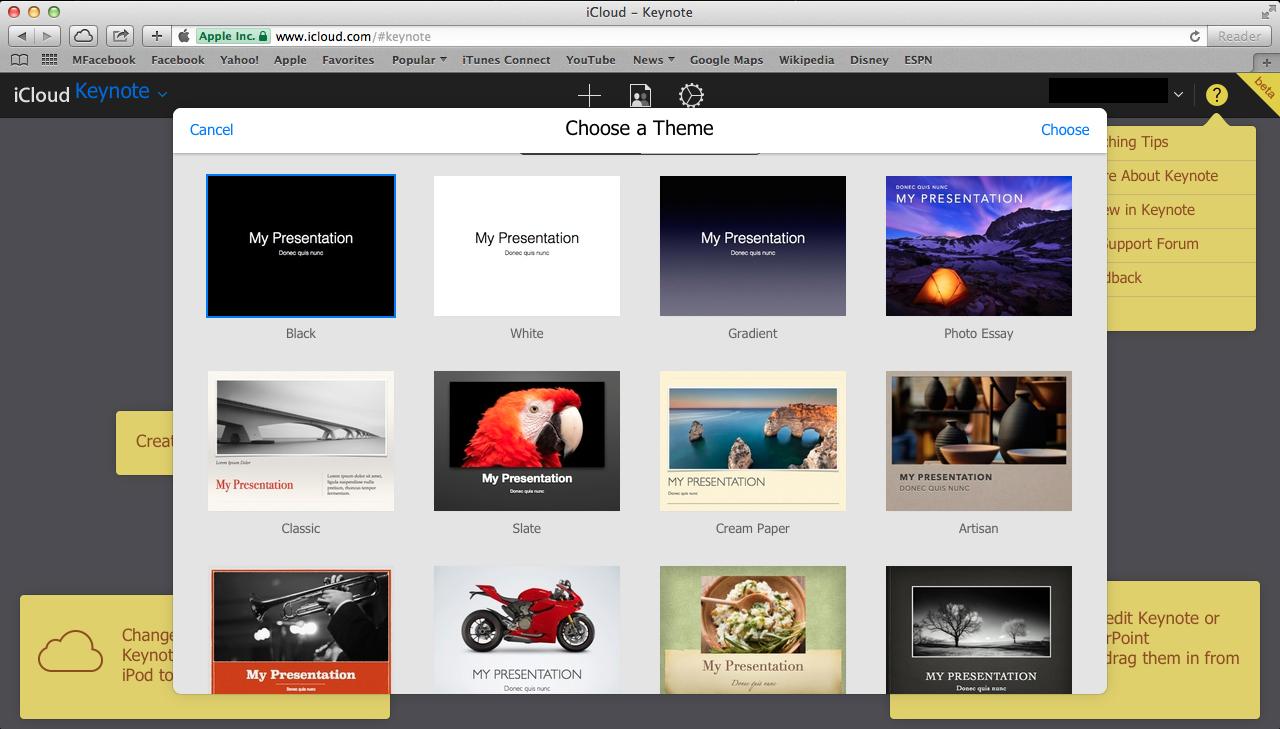Open the iTunes Connect bookmark
The image size is (1280, 729).
coord(506,60)
